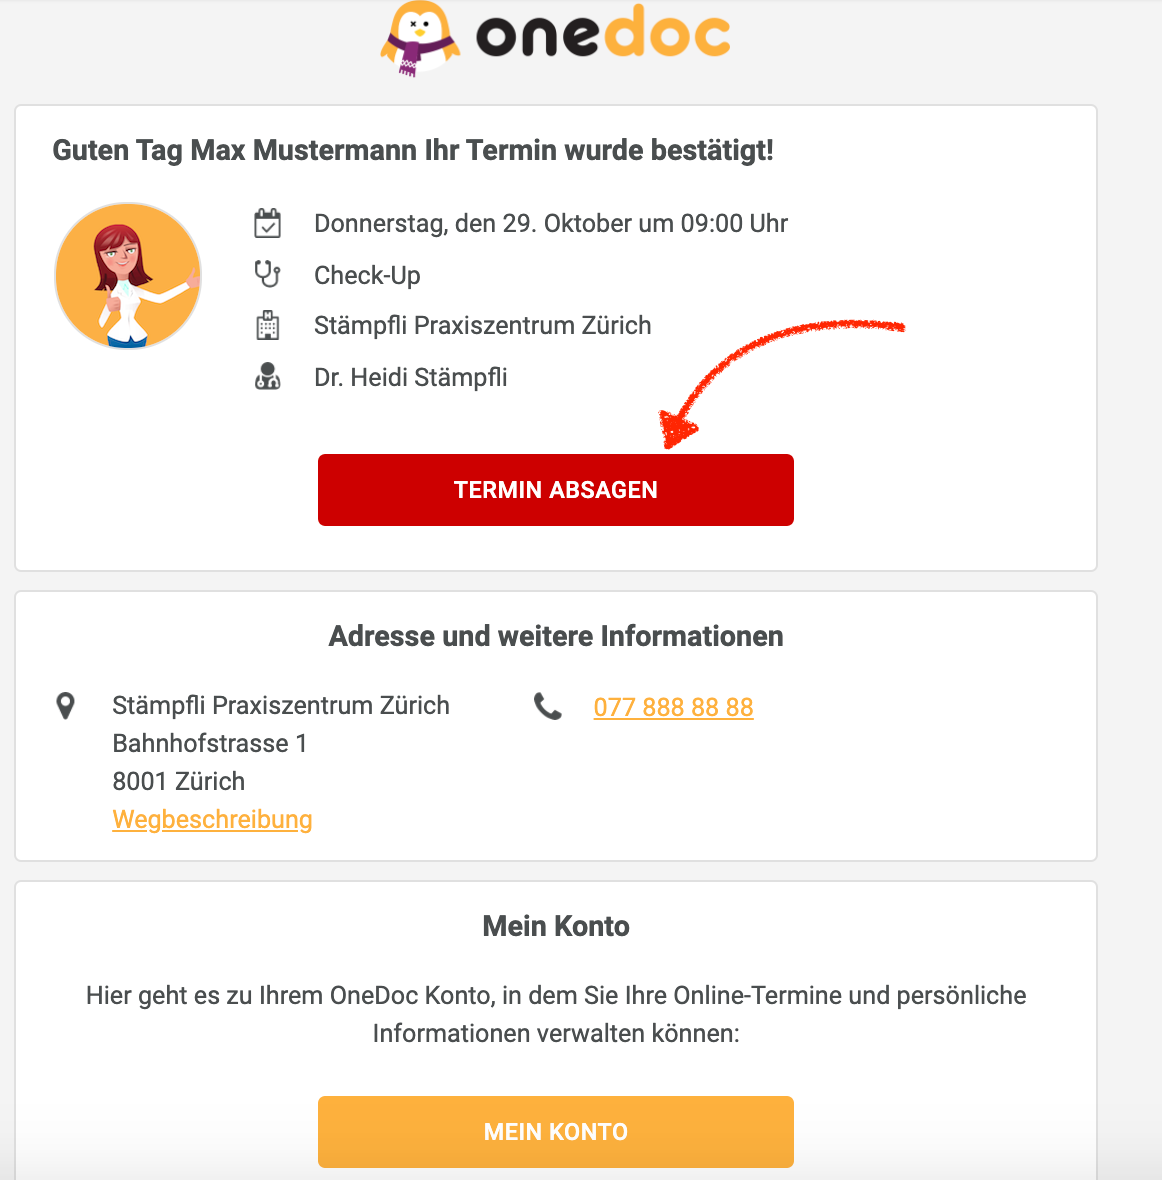Click the appointment date and time text
The image size is (1162, 1180).
coord(551,223)
